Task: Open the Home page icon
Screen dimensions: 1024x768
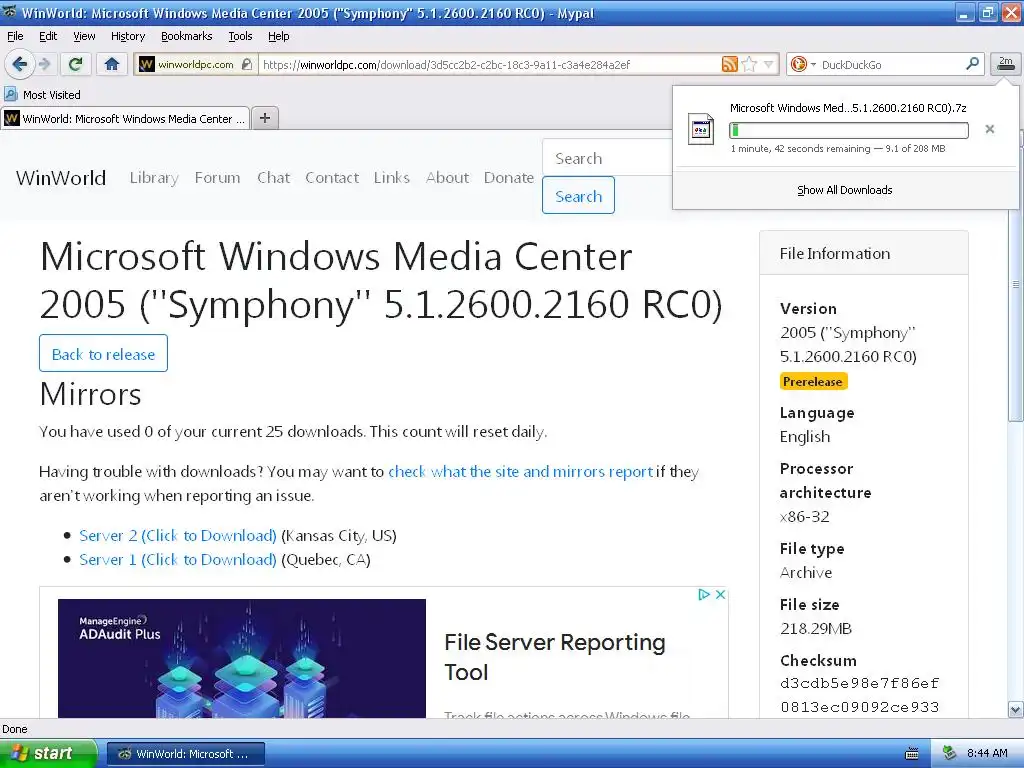Action: coord(112,64)
